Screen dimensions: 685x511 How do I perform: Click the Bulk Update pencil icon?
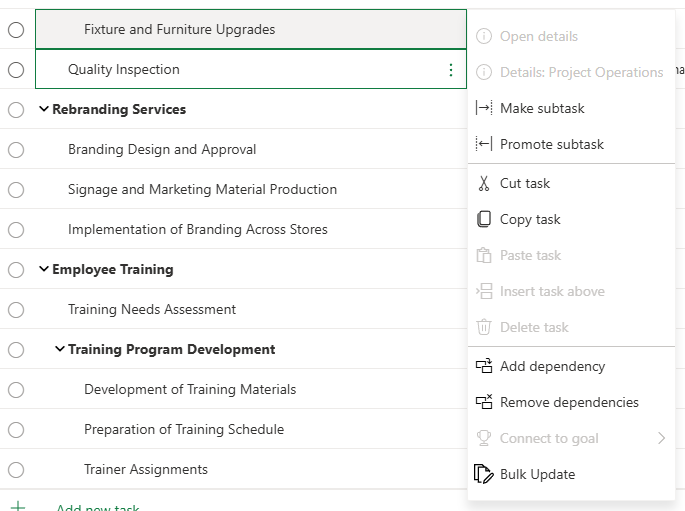tap(484, 474)
